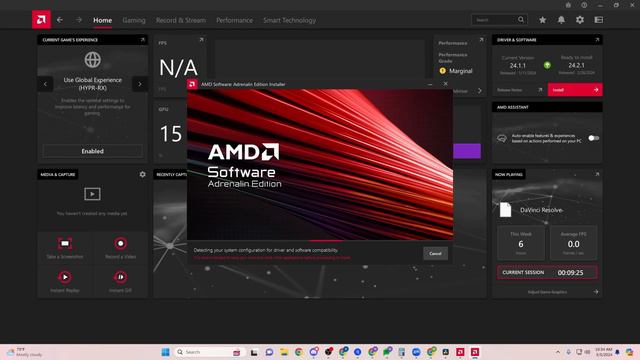This screenshot has width=640, height=360.
Task: Click the Install driver button
Action: [575, 90]
